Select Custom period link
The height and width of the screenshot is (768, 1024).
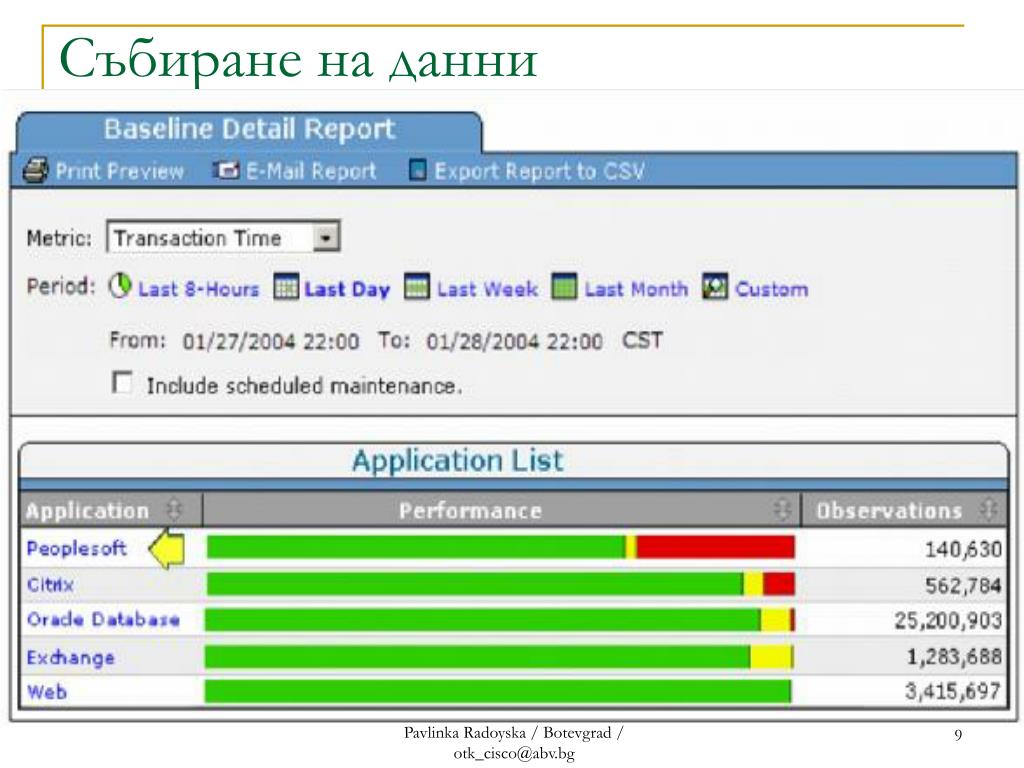772,289
